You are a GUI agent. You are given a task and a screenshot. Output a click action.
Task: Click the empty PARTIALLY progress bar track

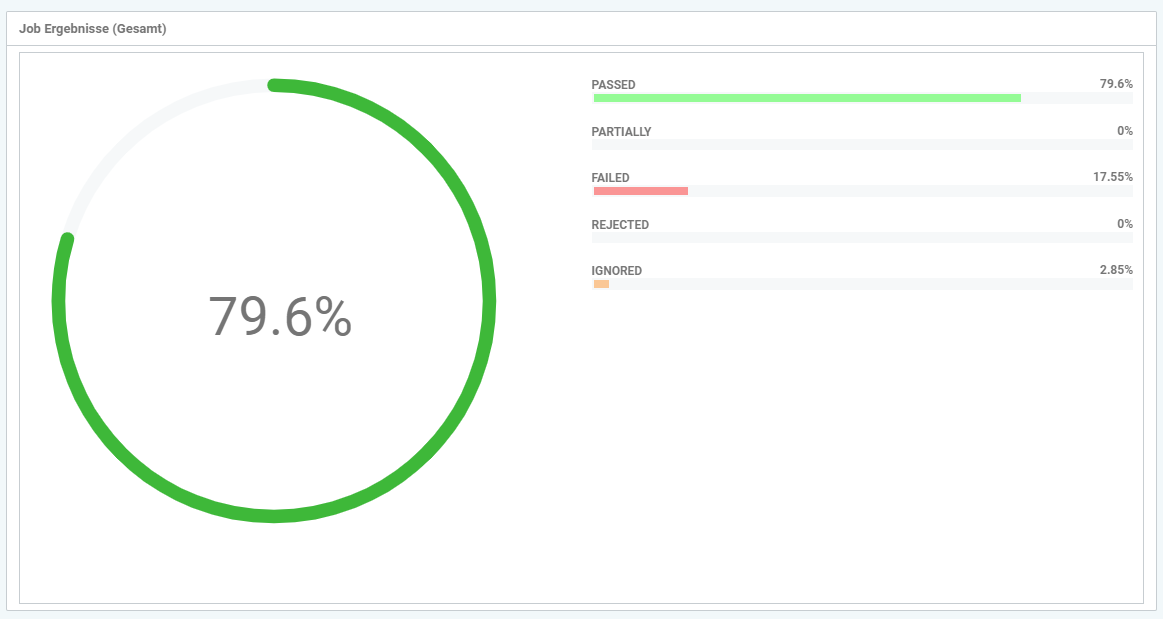pyautogui.click(x=862, y=145)
